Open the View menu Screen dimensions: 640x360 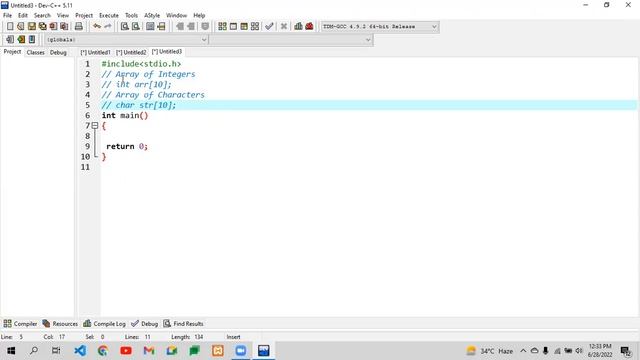pos(63,16)
